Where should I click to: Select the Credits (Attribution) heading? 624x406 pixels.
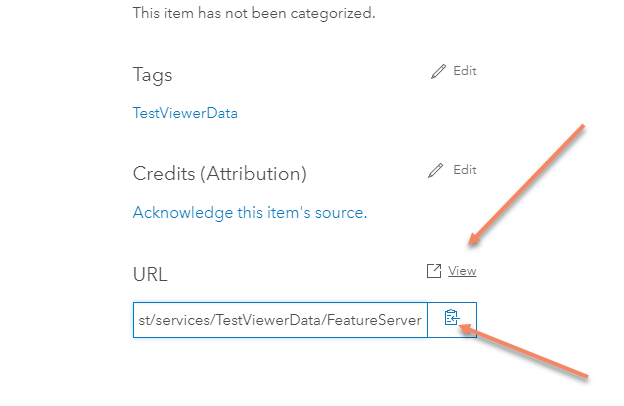coord(220,174)
